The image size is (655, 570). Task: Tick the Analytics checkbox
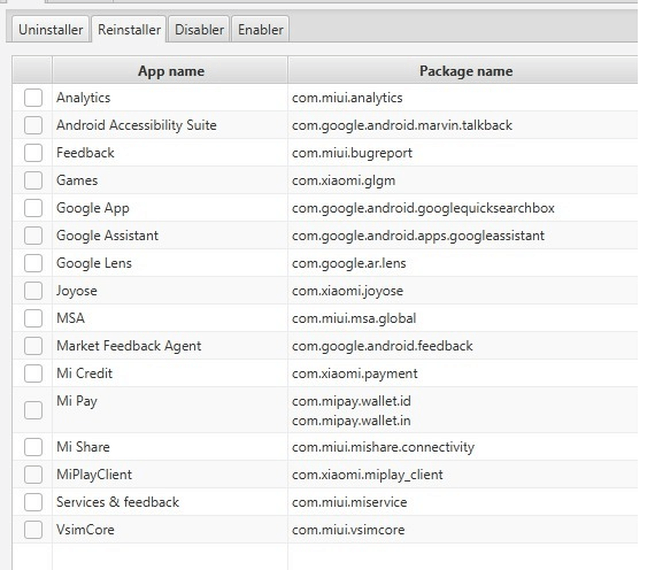[33, 98]
